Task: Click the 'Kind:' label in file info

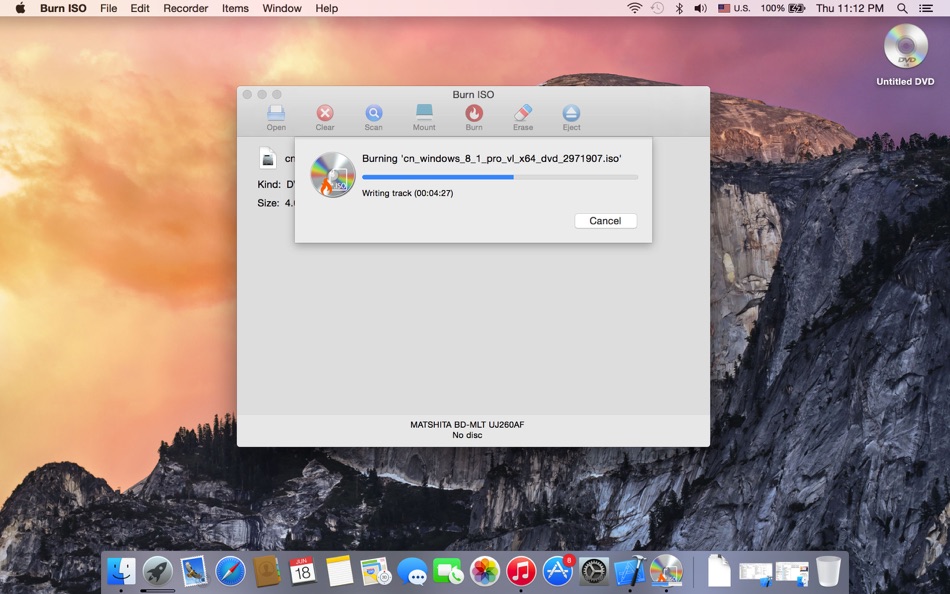Action: [269, 184]
